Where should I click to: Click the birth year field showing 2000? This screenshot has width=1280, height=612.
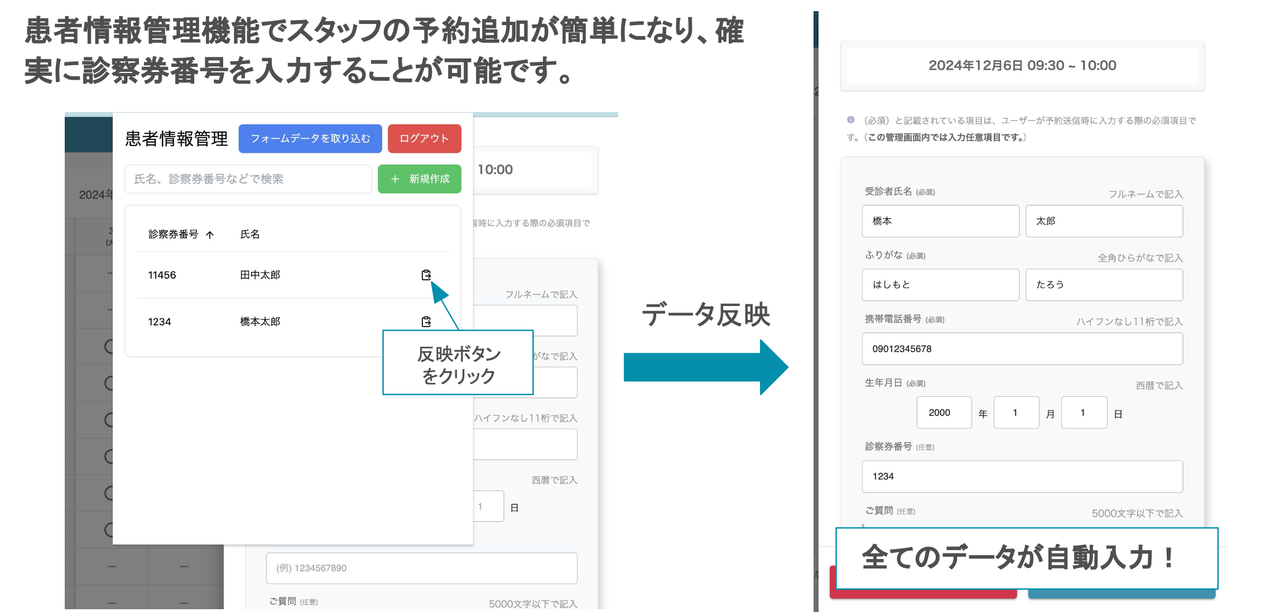(x=943, y=412)
